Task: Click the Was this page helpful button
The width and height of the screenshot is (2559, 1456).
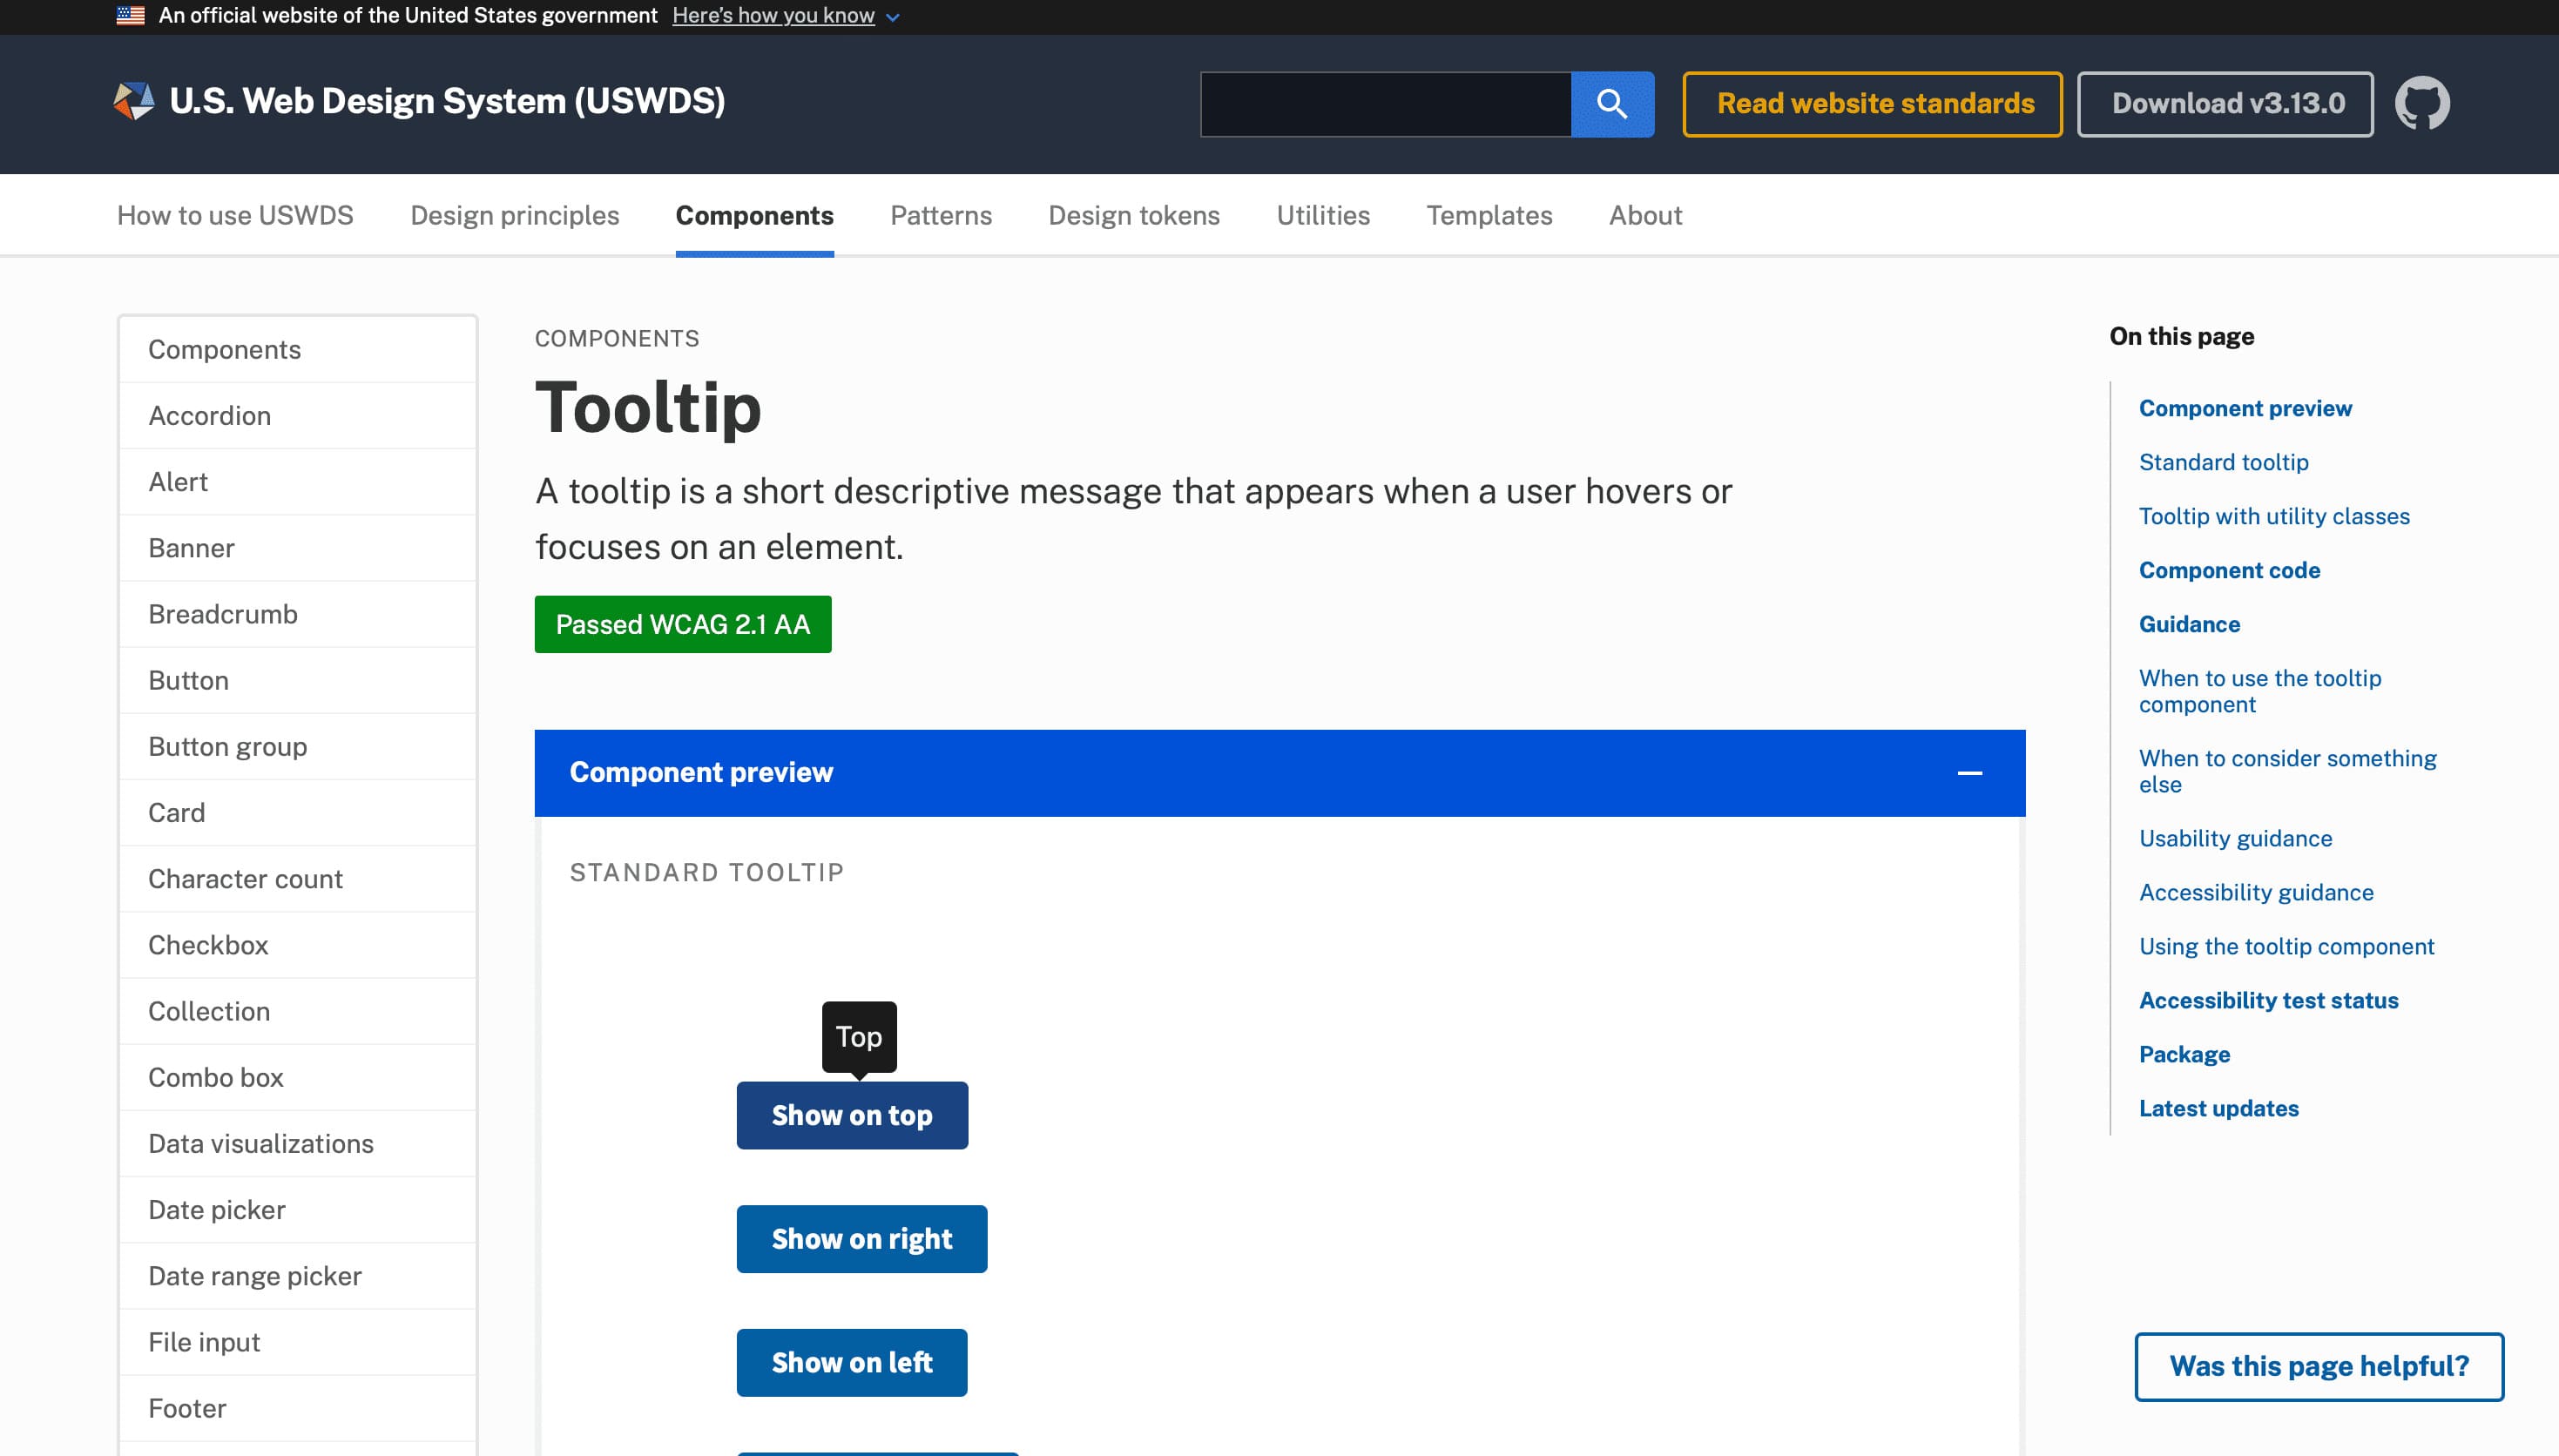Action: [2318, 1366]
